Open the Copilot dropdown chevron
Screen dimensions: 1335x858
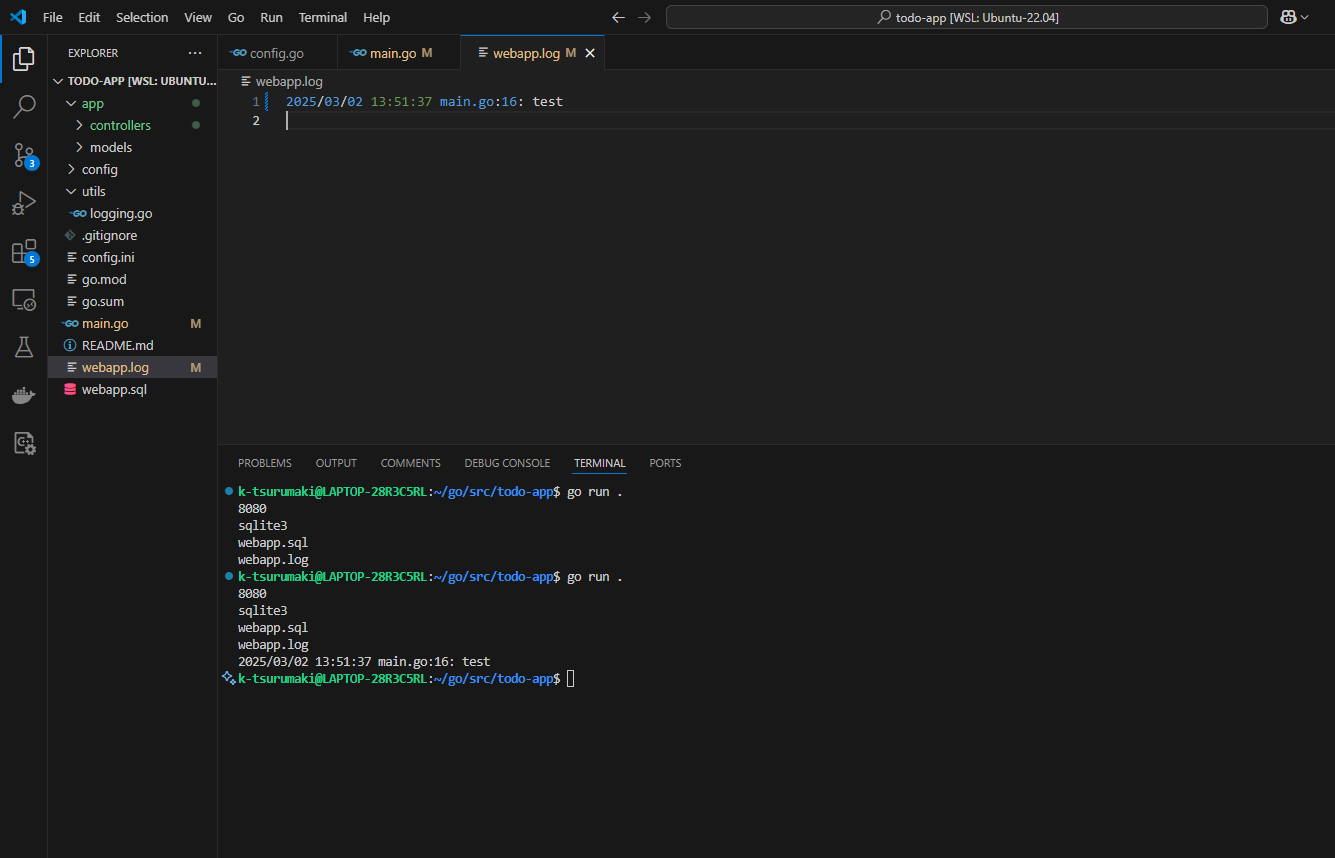tap(1305, 17)
